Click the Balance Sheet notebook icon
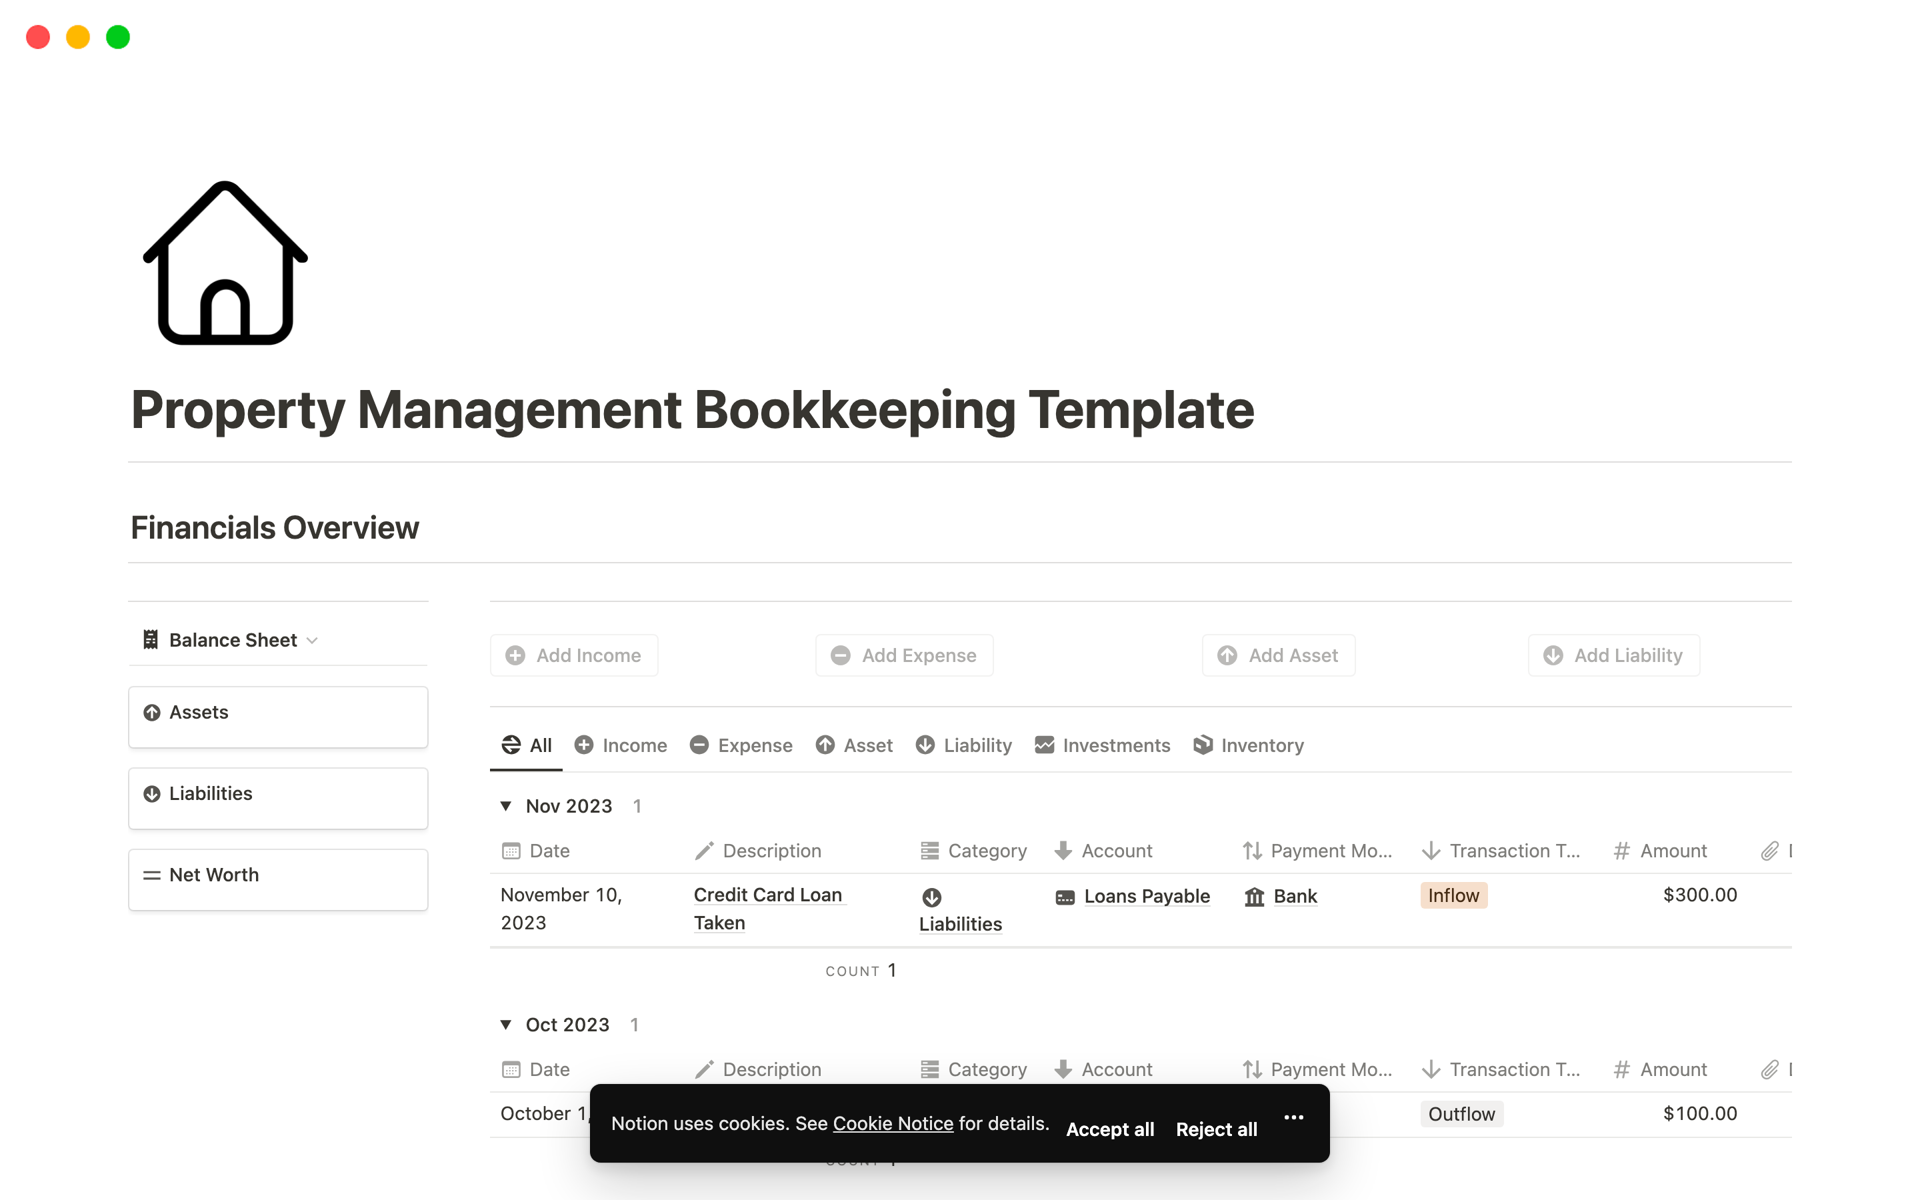Image resolution: width=1920 pixels, height=1200 pixels. (150, 639)
